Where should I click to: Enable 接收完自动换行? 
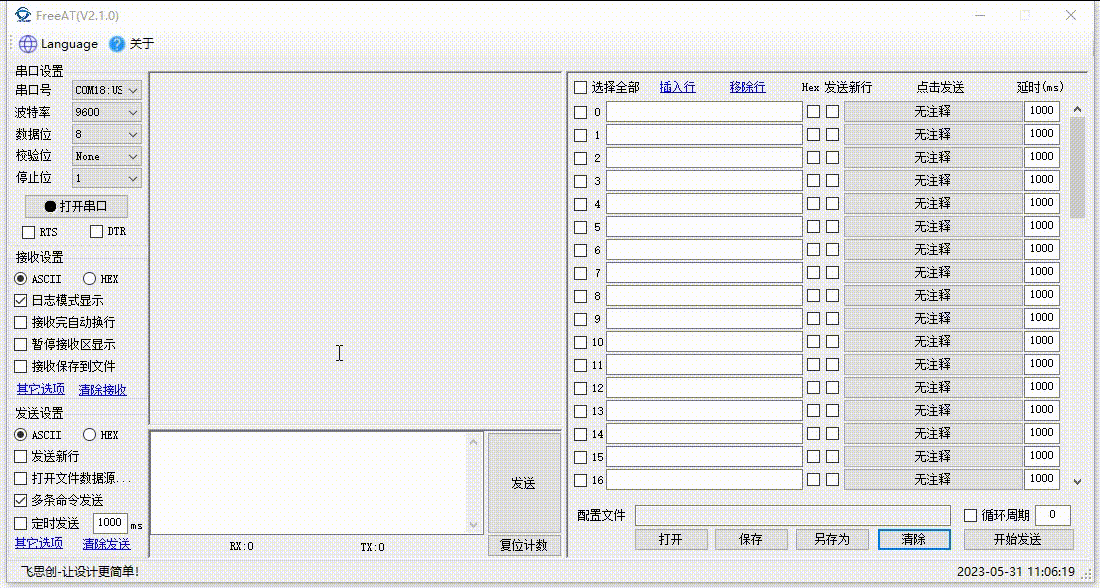tap(21, 323)
